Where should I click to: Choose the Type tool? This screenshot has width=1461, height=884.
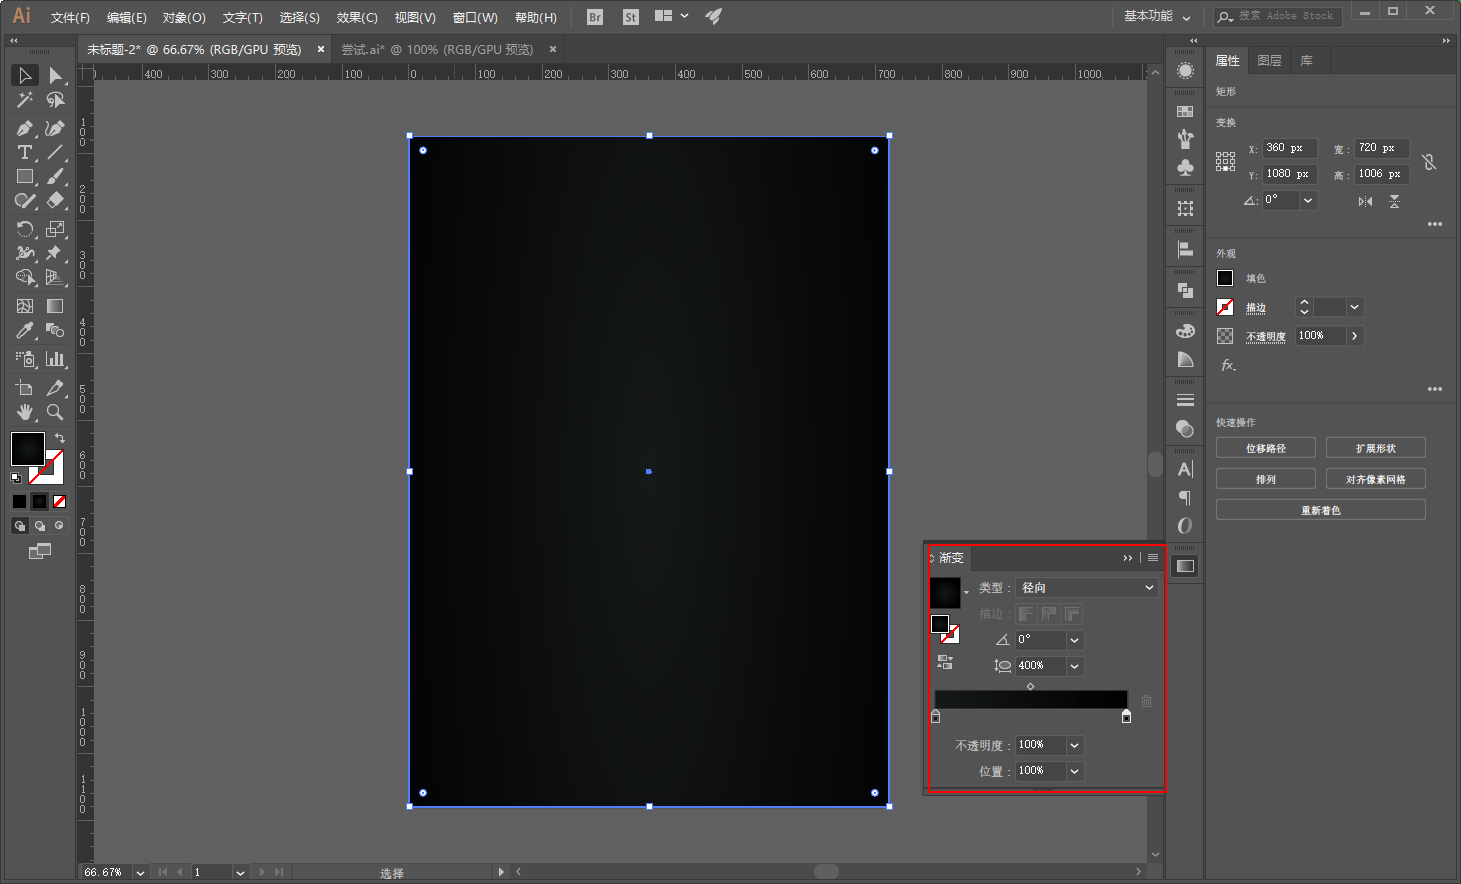tap(25, 152)
